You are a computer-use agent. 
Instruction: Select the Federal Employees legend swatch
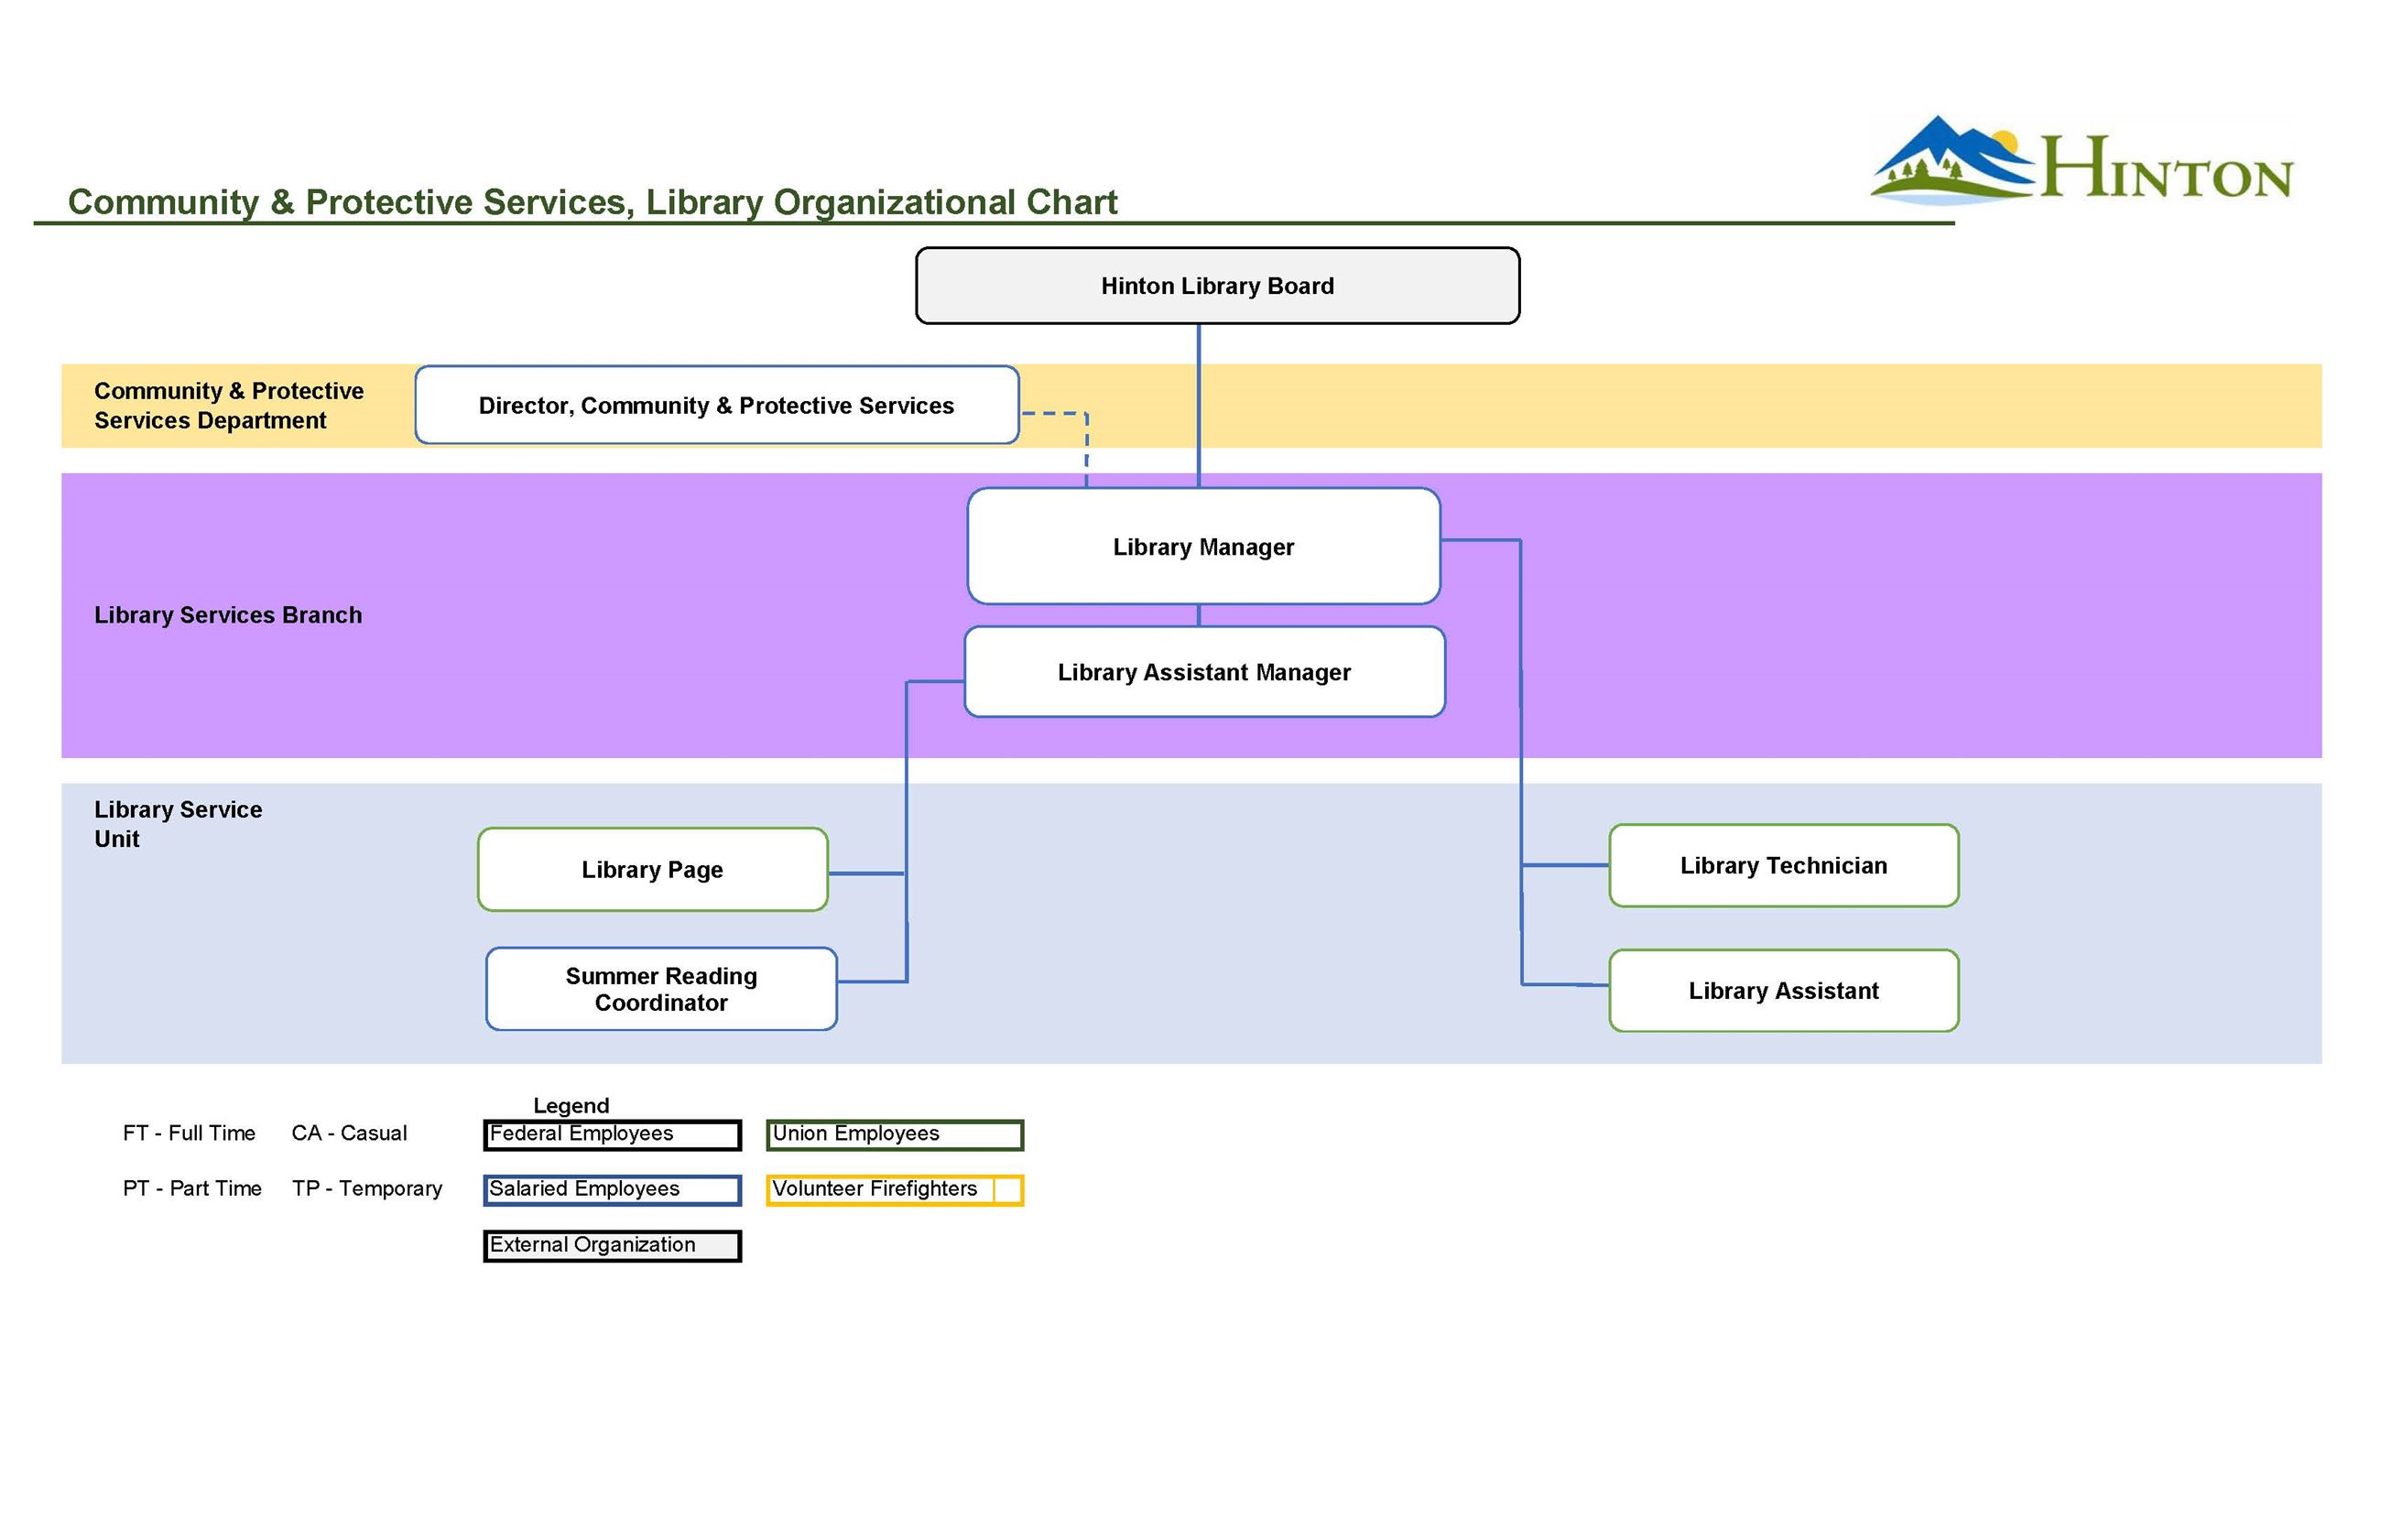click(611, 1135)
